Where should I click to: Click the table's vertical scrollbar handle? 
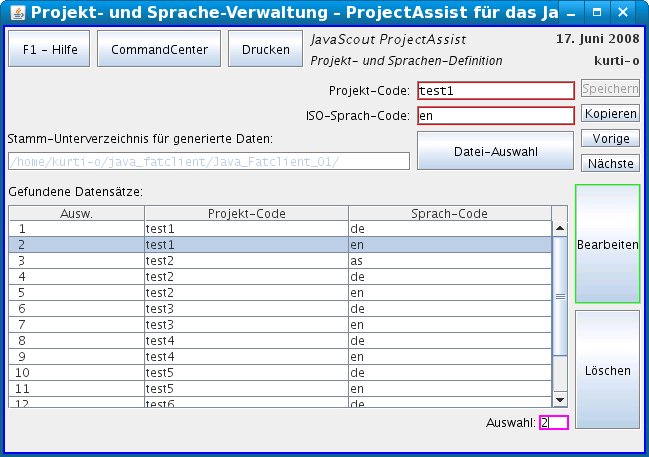[x=560, y=296]
